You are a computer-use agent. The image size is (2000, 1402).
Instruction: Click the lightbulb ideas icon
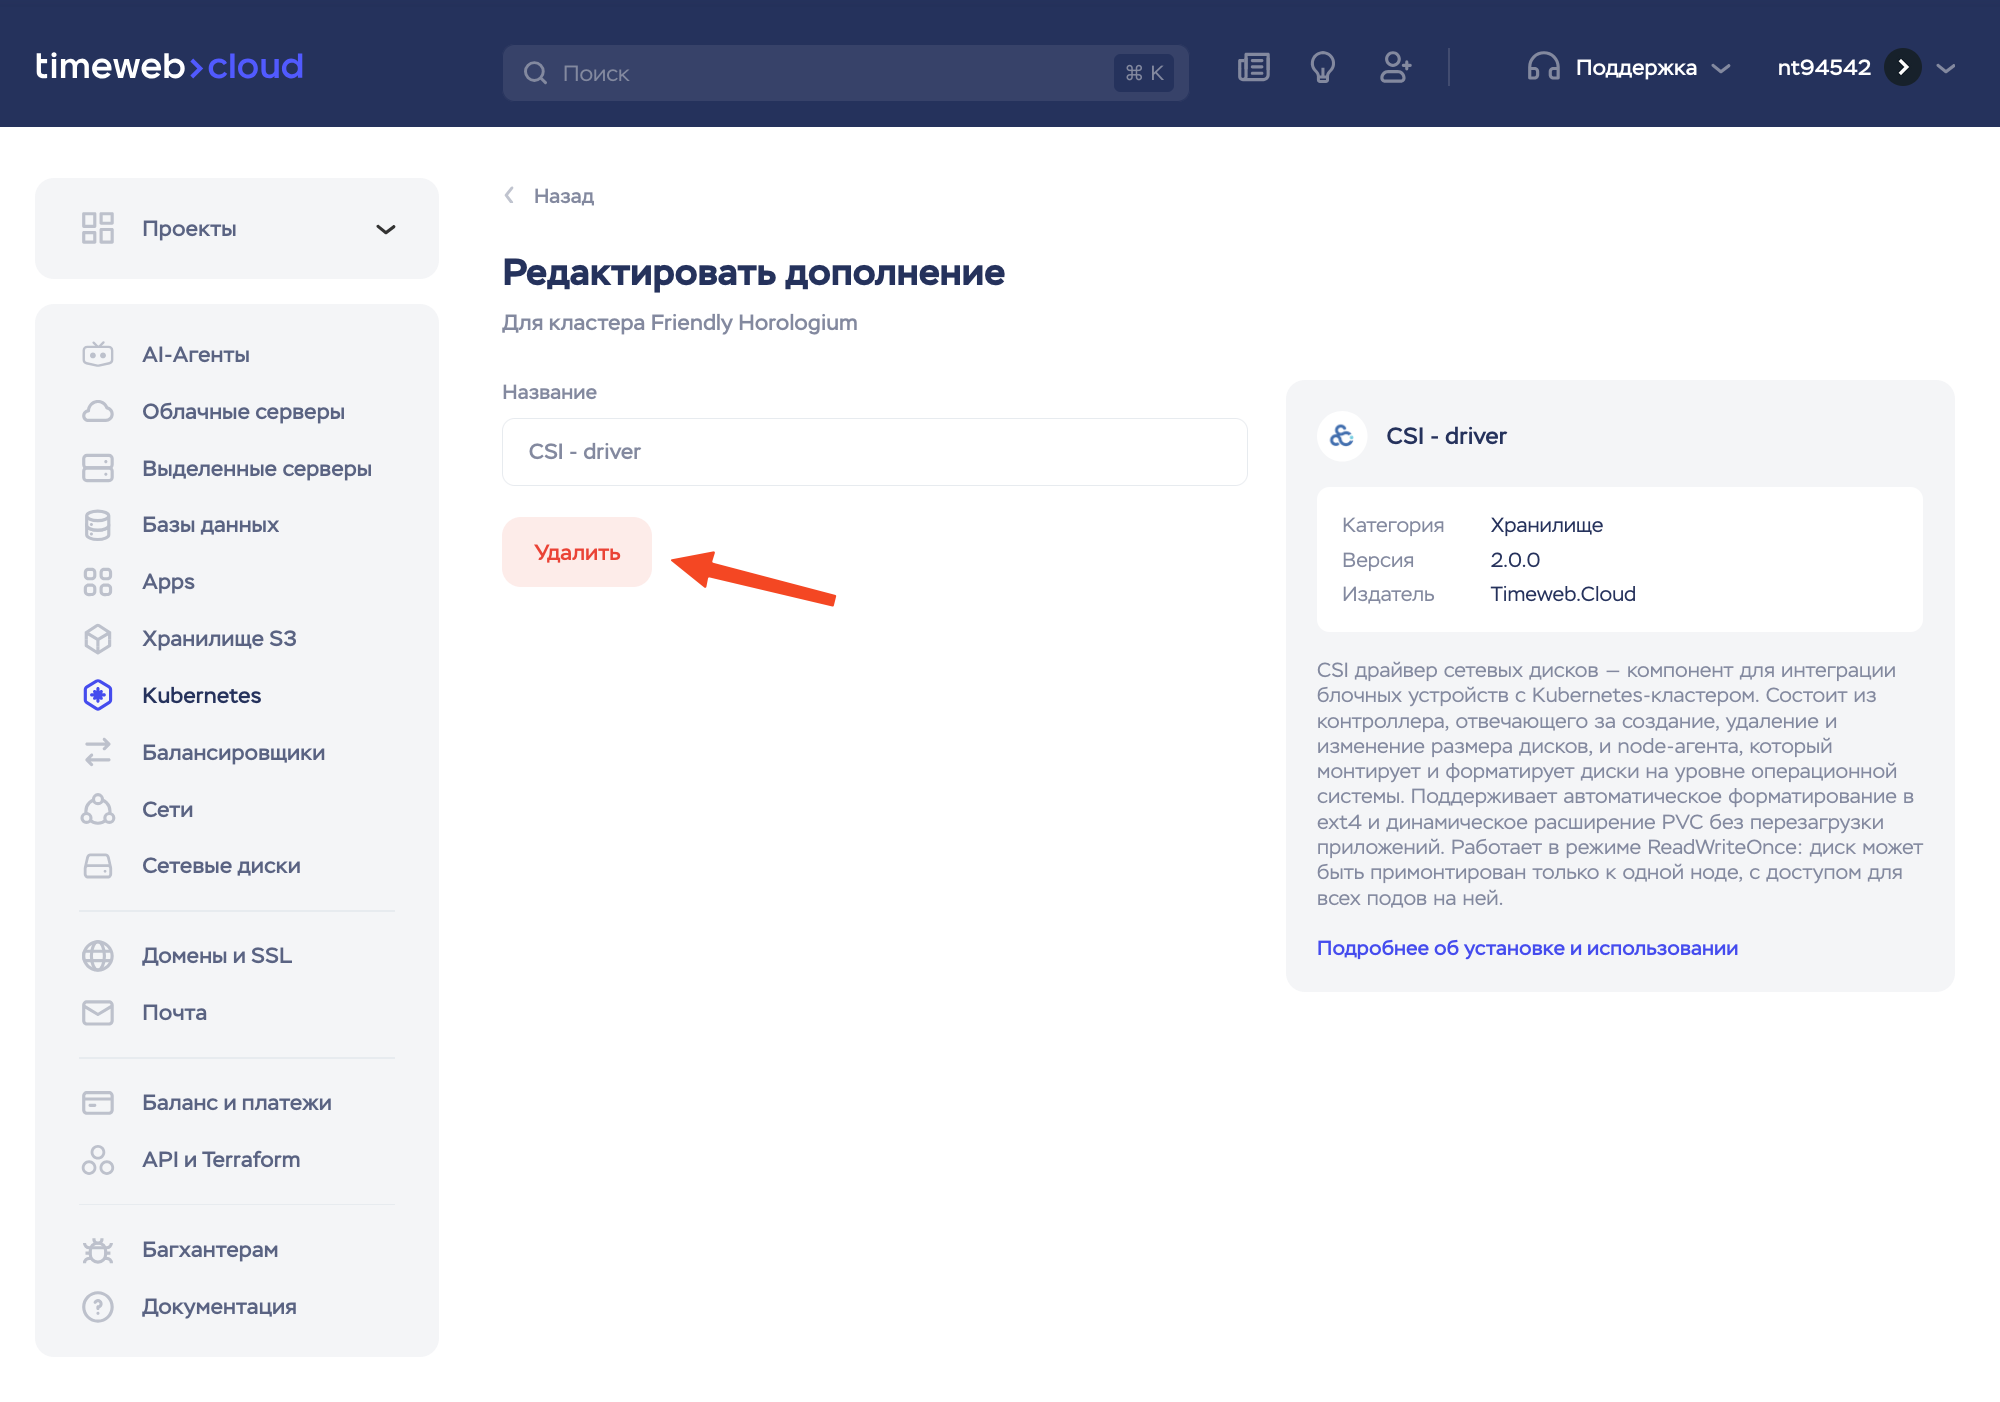(x=1322, y=68)
